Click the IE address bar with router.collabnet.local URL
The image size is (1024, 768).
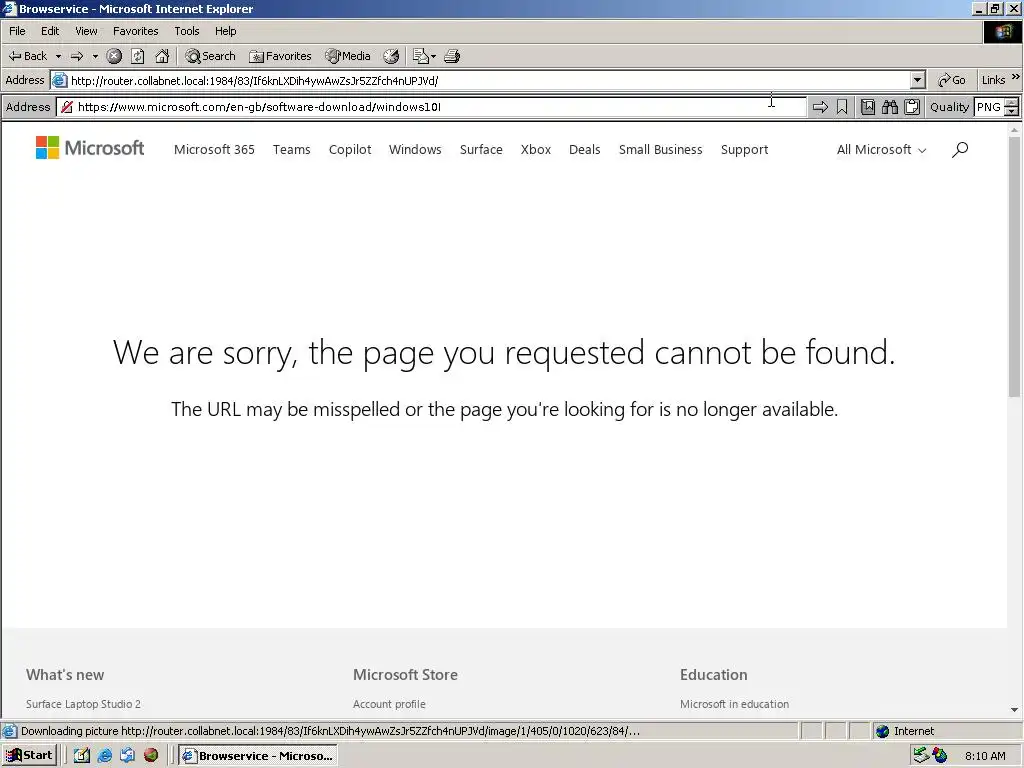pos(481,80)
